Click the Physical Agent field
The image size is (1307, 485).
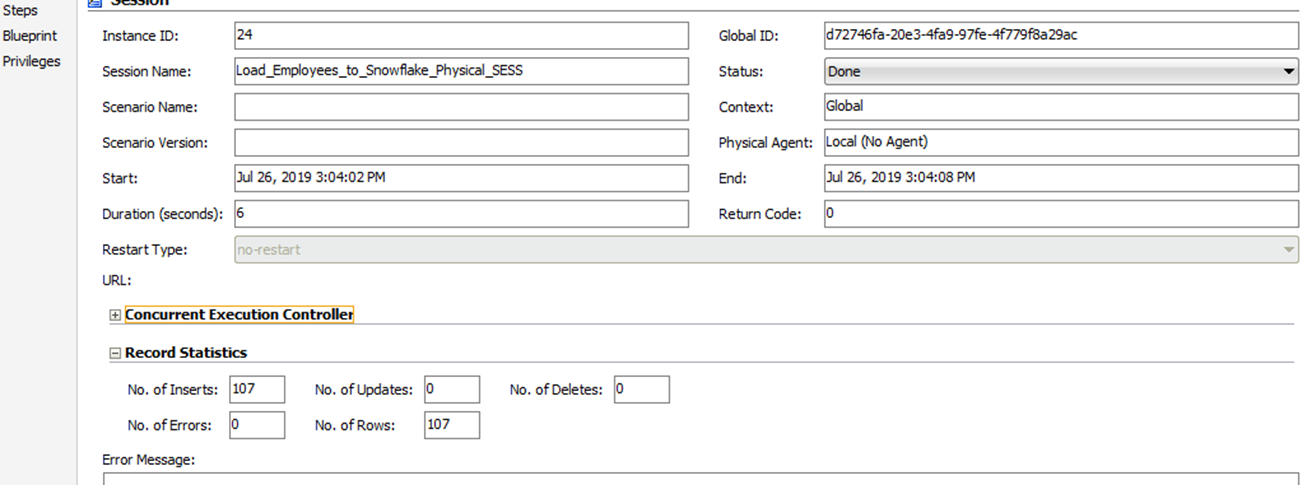point(1060,143)
